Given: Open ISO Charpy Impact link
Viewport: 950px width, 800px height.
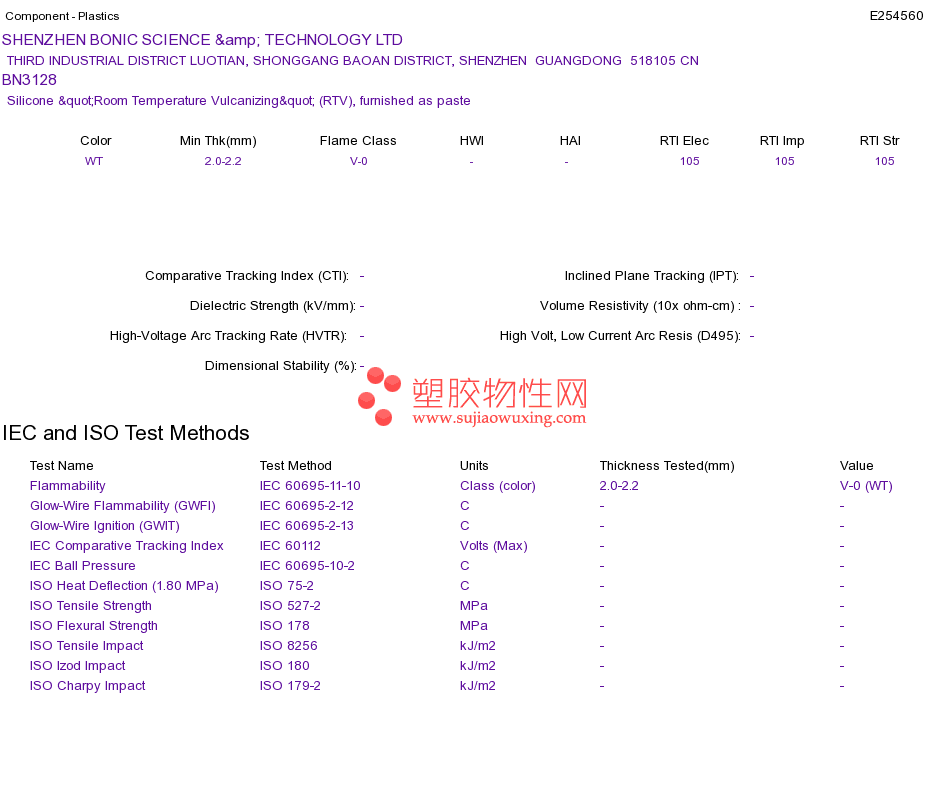Looking at the screenshot, I should pyautogui.click(x=88, y=685).
